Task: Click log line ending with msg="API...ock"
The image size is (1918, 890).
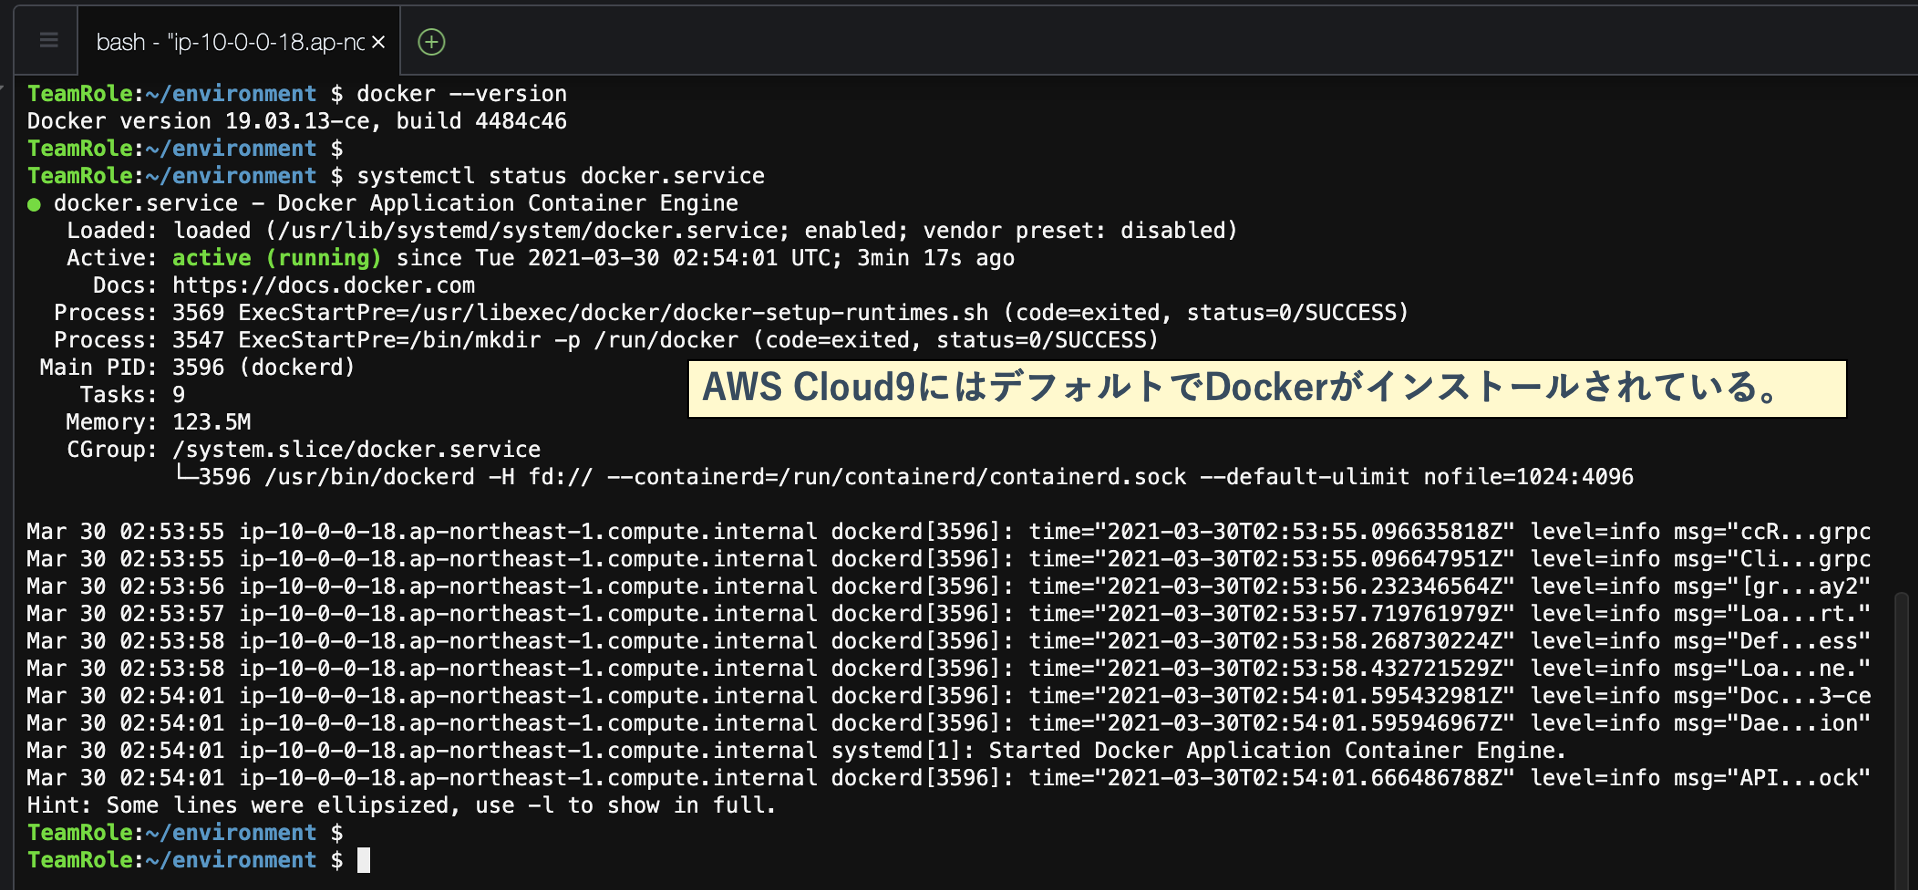Action: (949, 778)
